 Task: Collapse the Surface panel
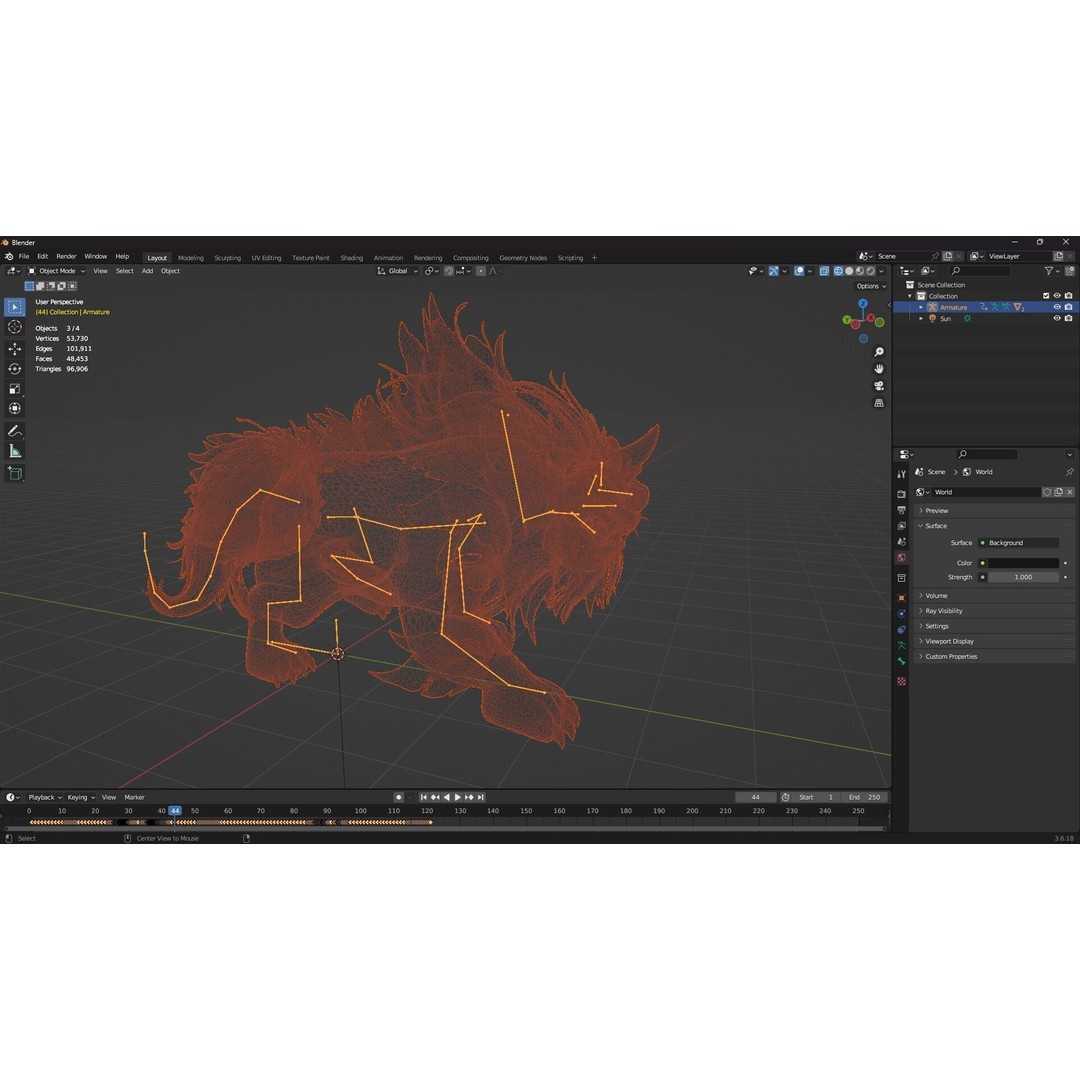pos(994,526)
